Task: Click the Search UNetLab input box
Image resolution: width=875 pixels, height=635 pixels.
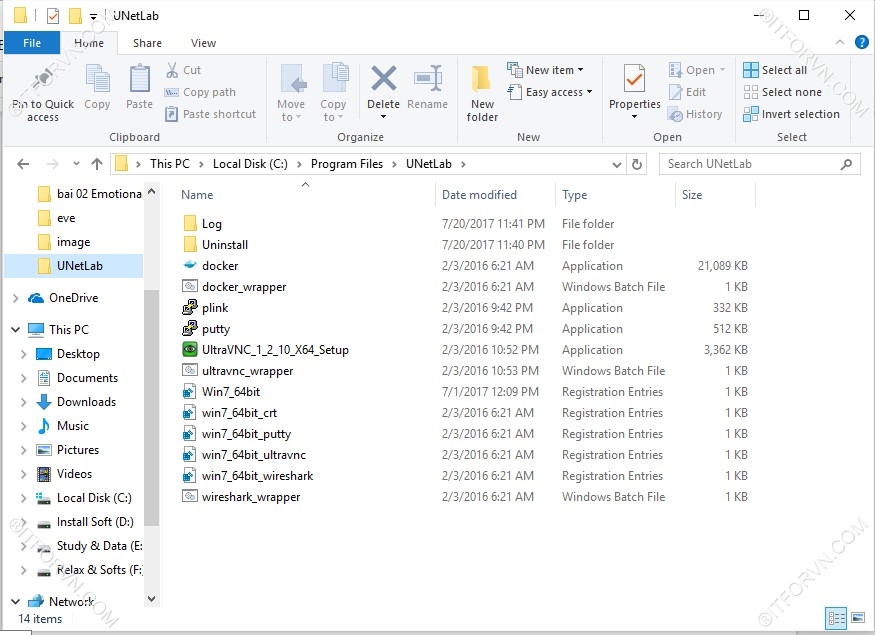Action: click(x=750, y=164)
